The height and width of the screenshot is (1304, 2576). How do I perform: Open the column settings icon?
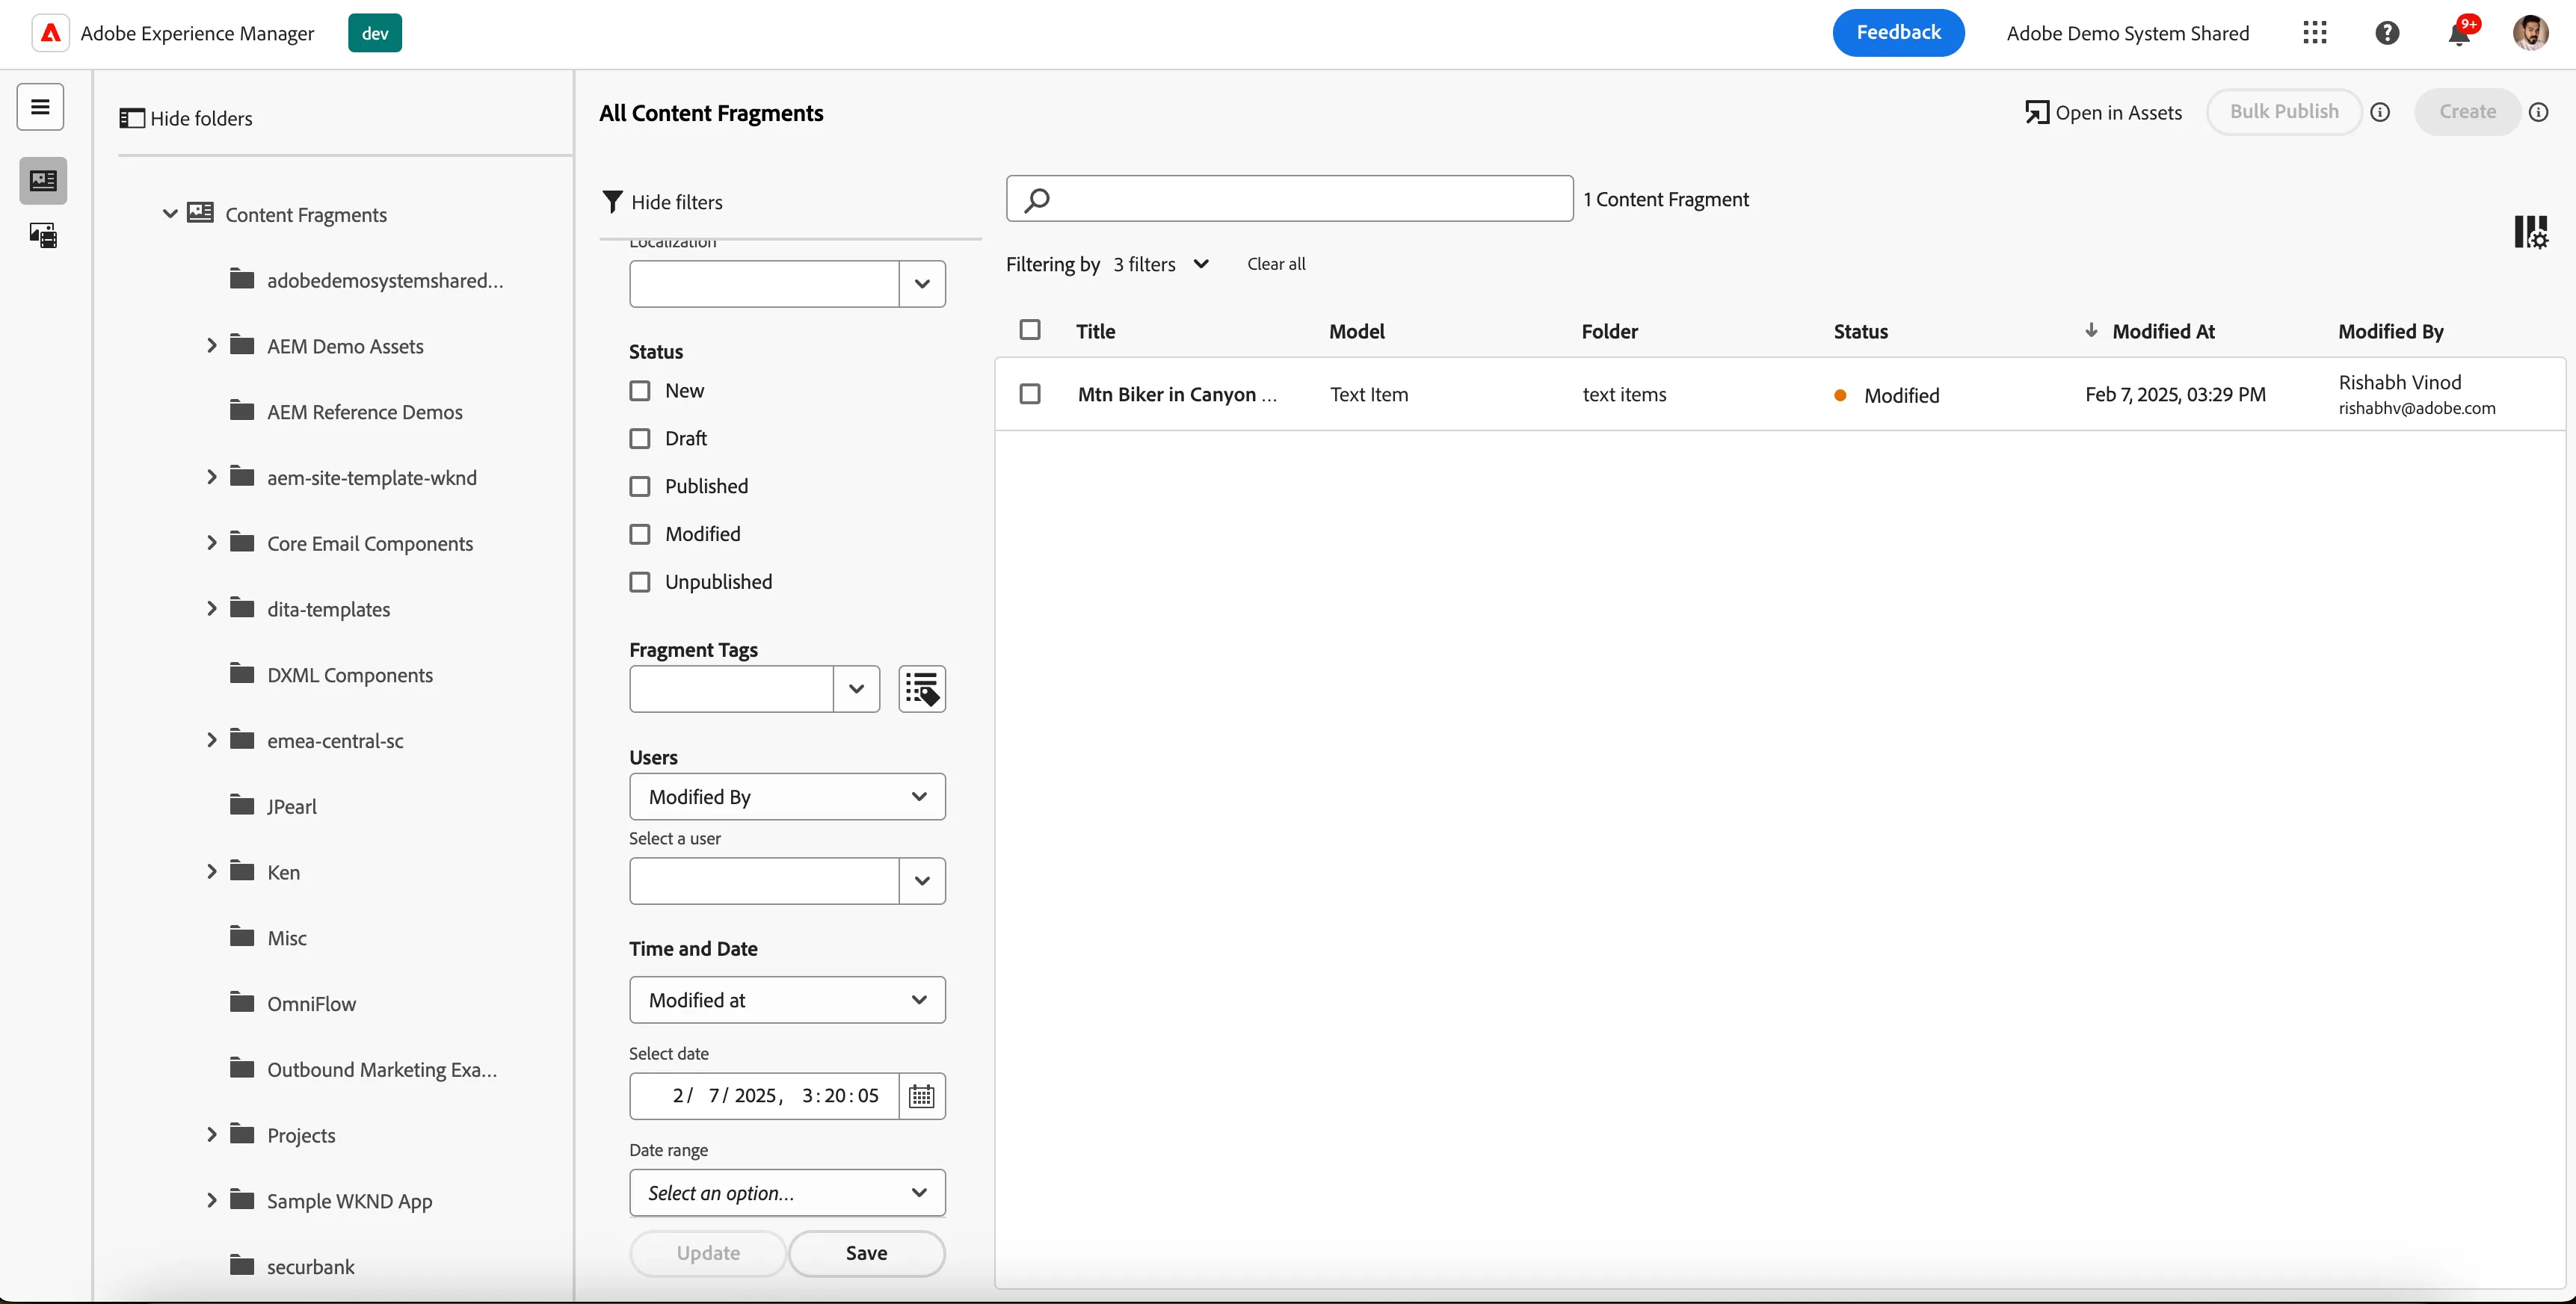2530,232
